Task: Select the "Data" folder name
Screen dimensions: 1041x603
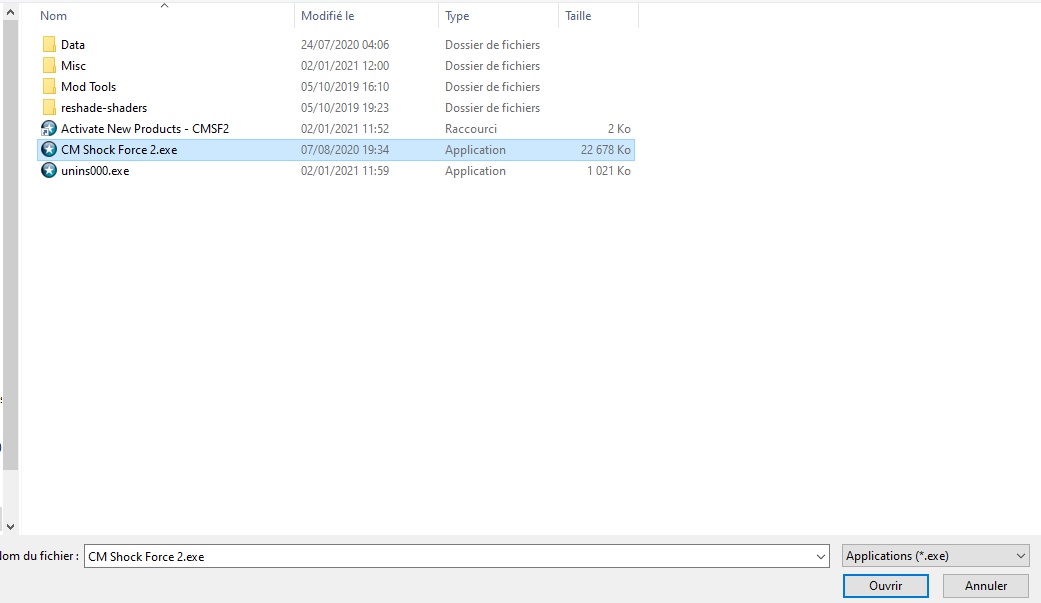Action: coord(73,44)
